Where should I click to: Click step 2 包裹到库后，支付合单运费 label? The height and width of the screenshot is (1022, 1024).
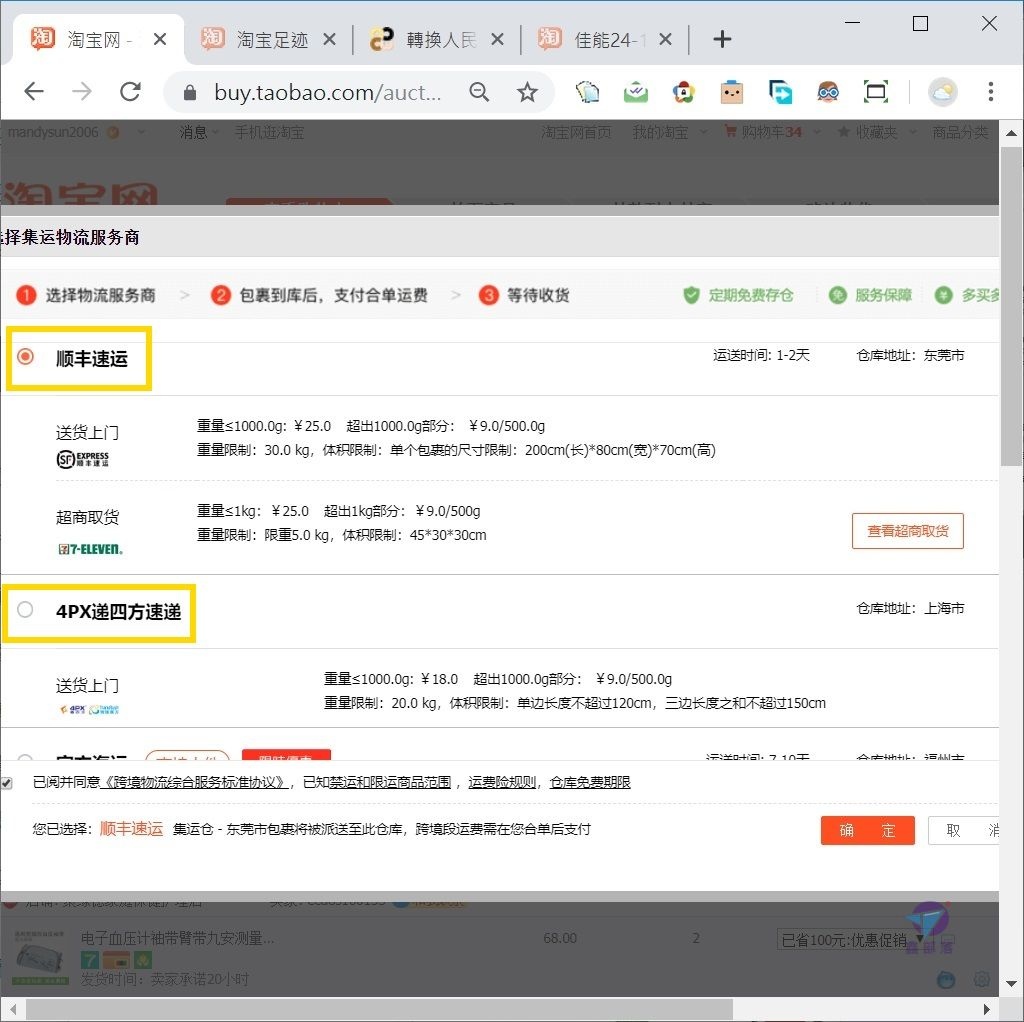tap(333, 295)
